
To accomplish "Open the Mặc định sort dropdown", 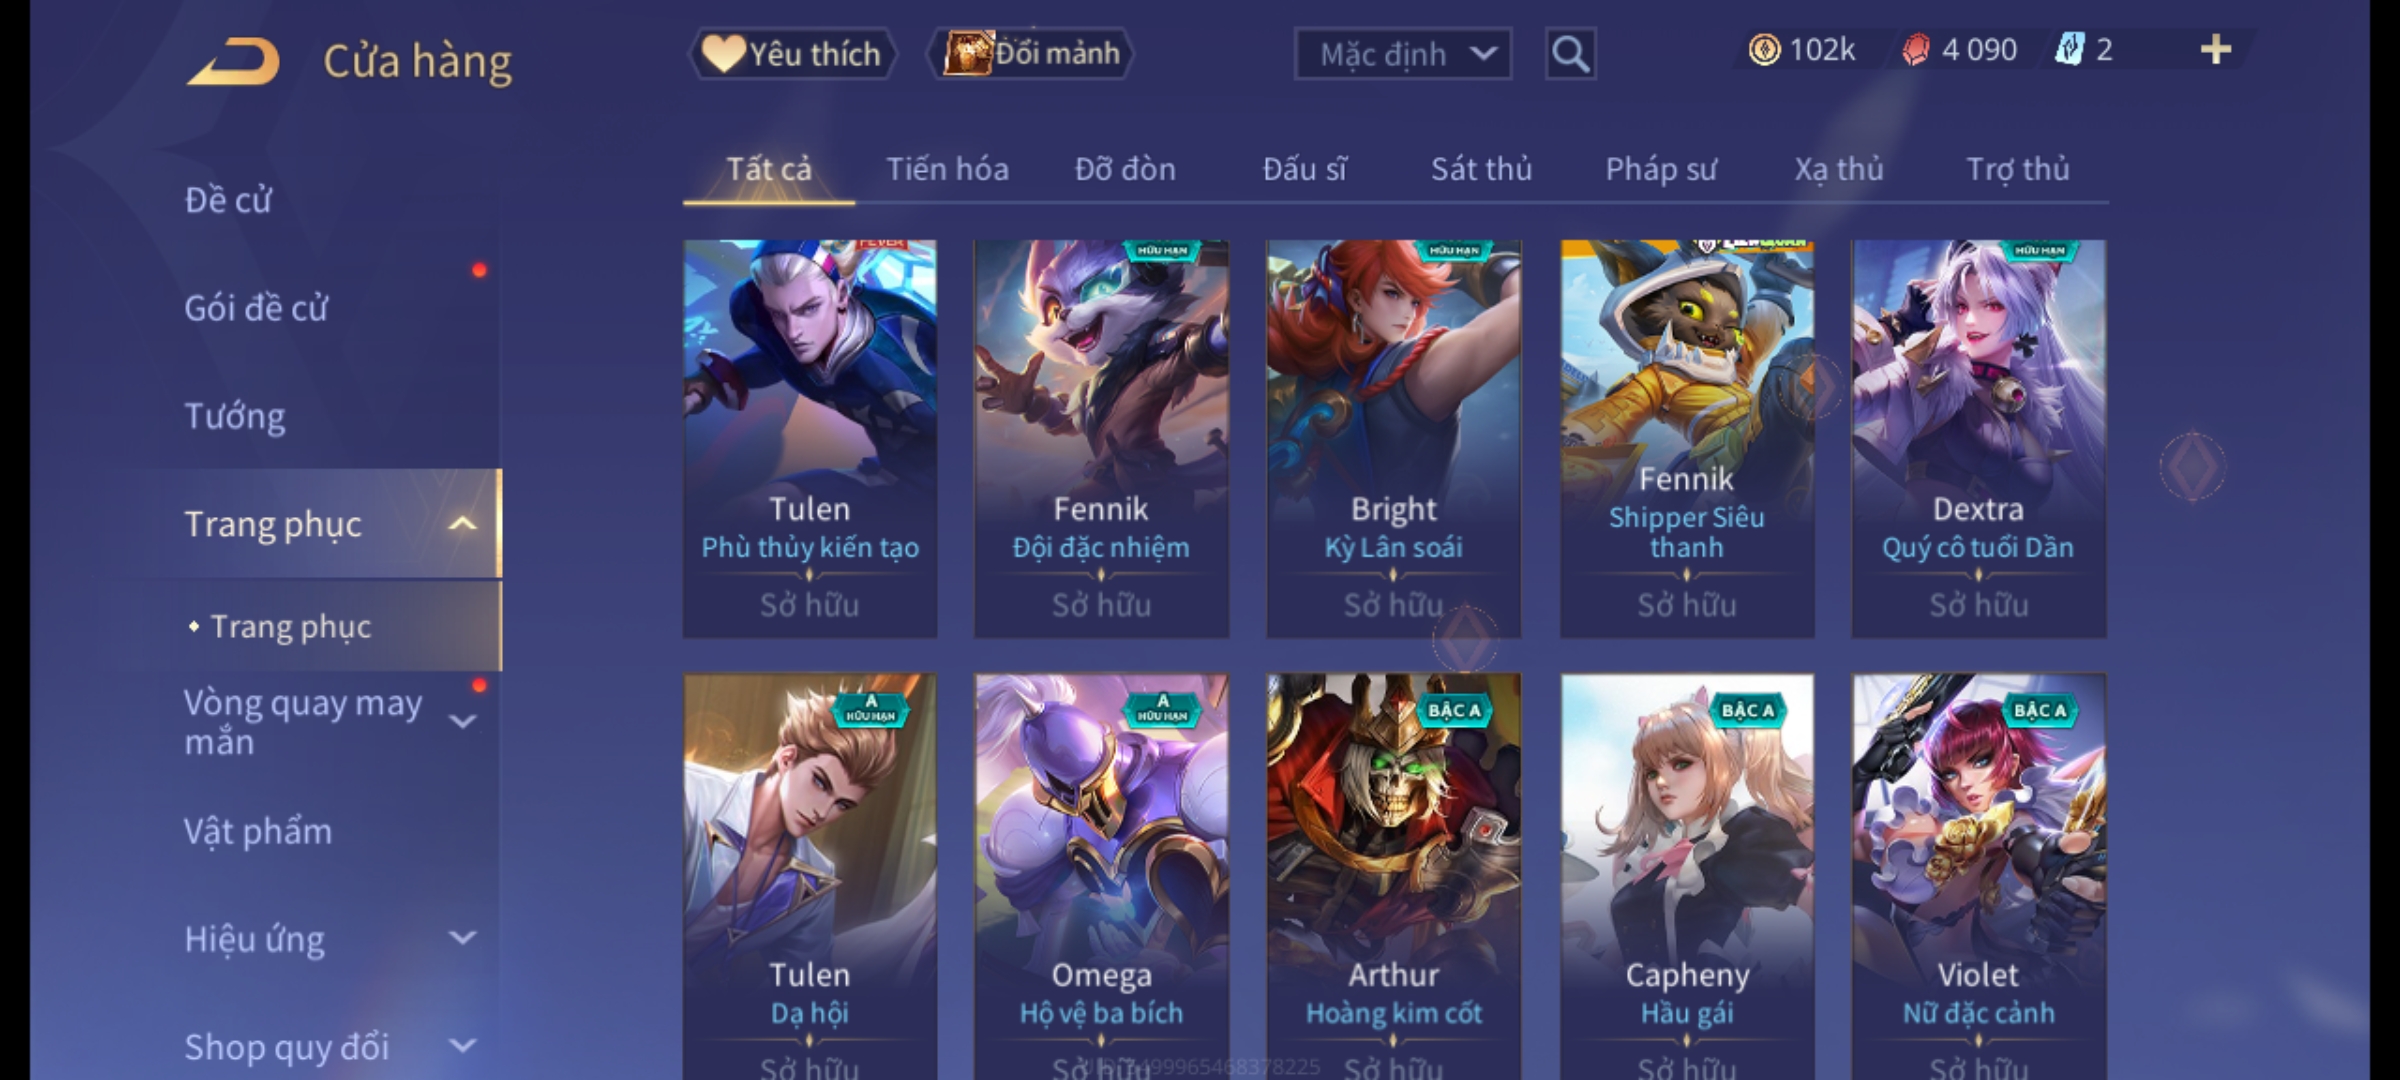I will [1402, 54].
